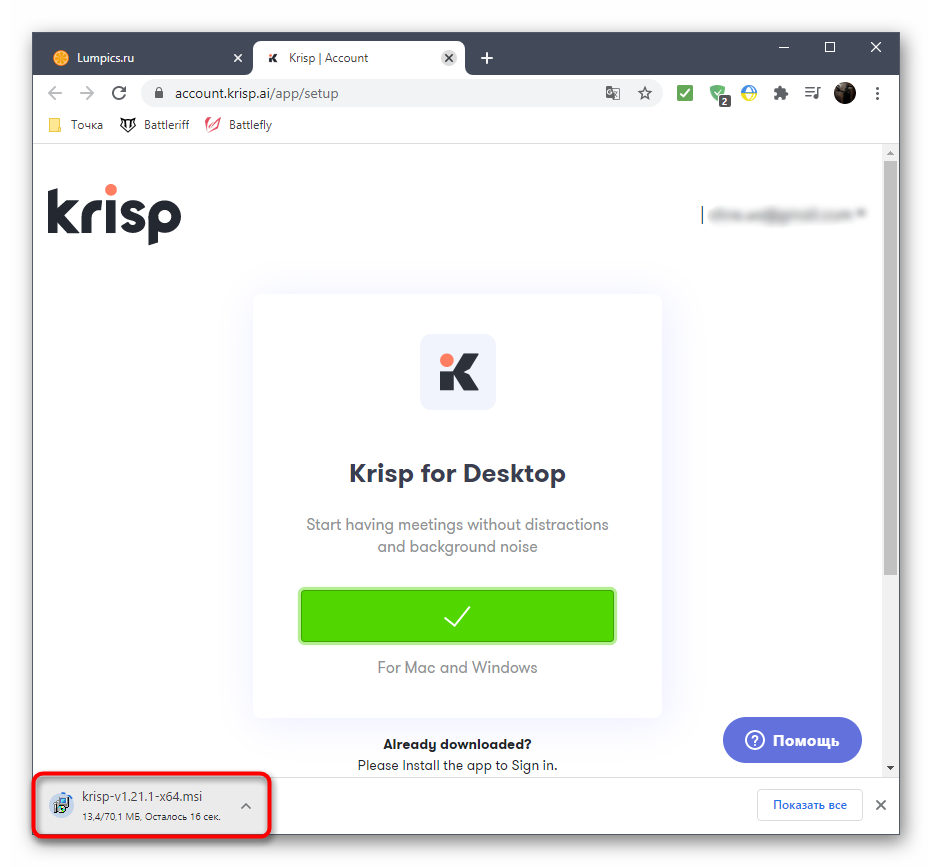This screenshot has width=932, height=867.
Task: Click the page vertical scrollbar
Action: 890,368
